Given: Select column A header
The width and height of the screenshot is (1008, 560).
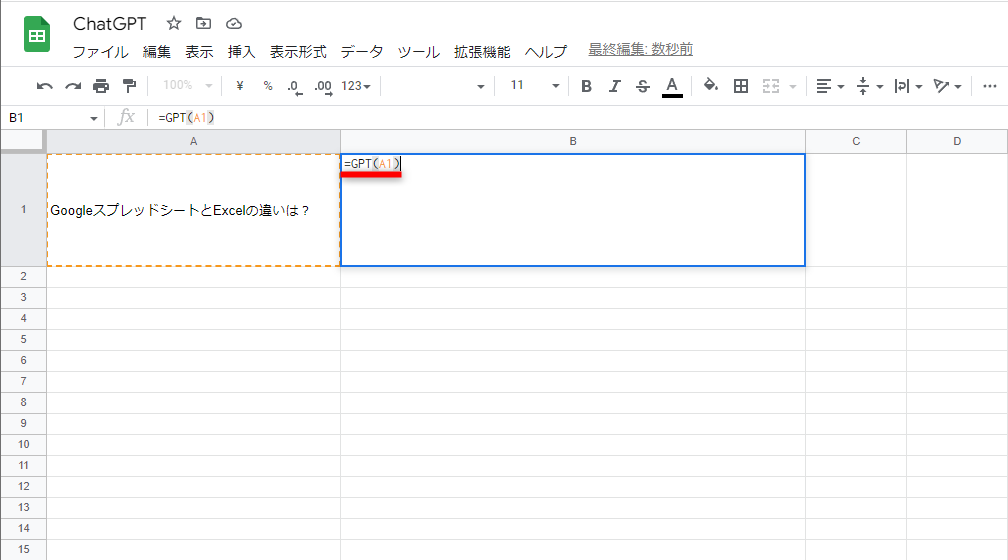Looking at the screenshot, I should pyautogui.click(x=194, y=141).
